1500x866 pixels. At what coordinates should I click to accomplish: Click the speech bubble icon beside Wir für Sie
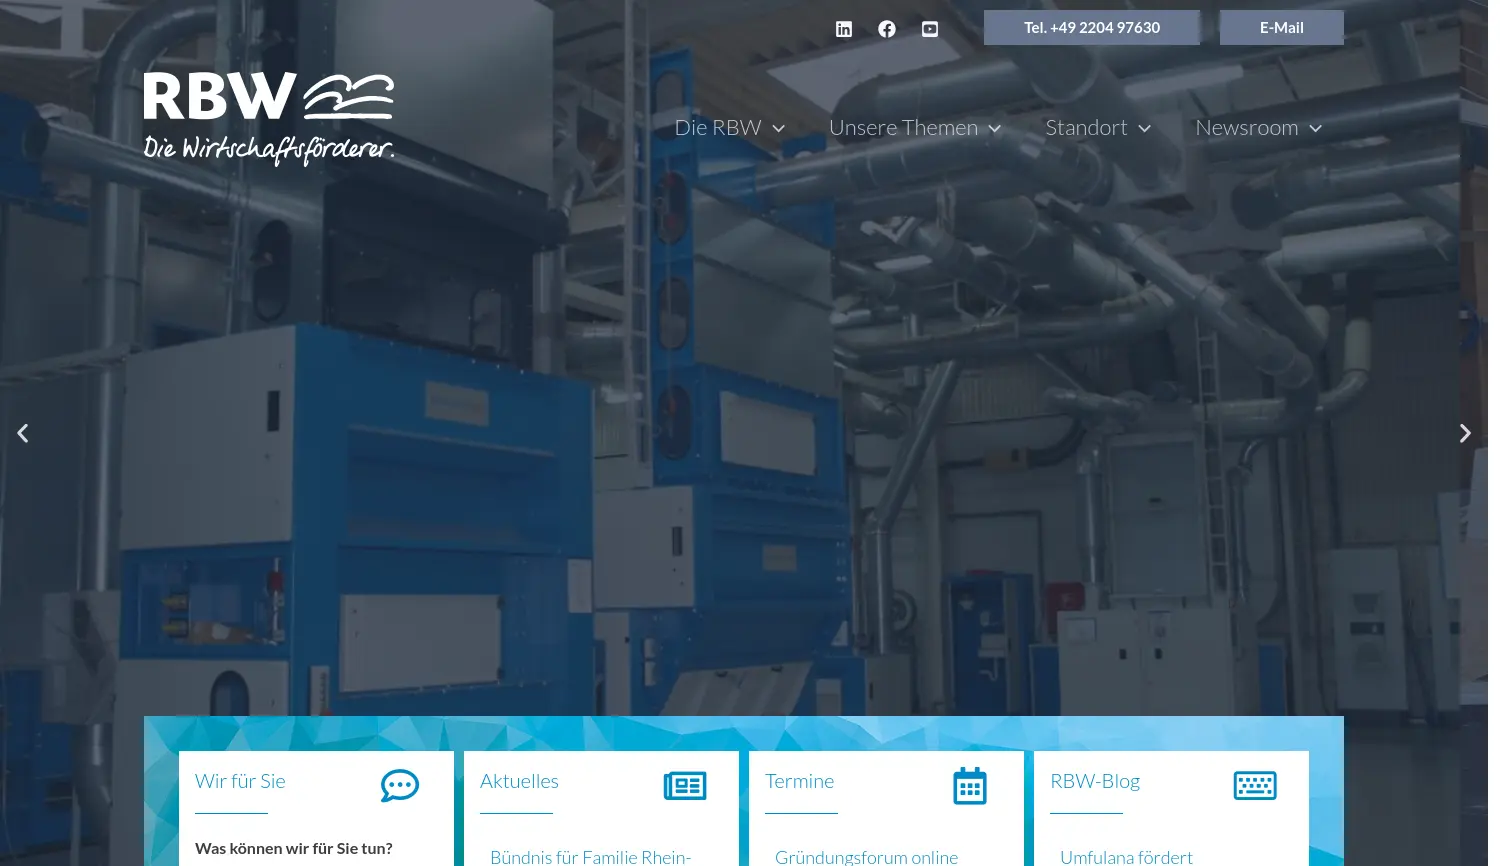400,786
